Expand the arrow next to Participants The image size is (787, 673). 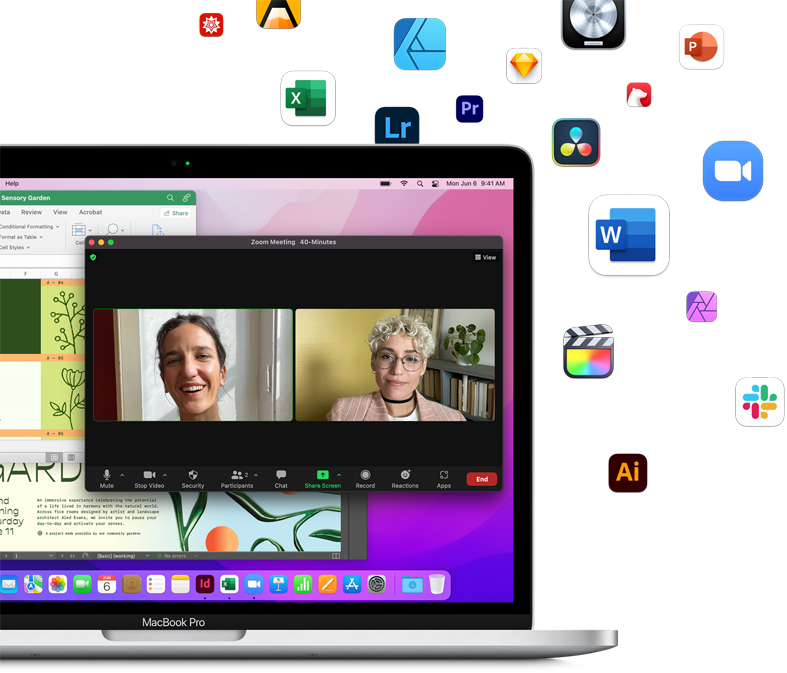[256, 475]
